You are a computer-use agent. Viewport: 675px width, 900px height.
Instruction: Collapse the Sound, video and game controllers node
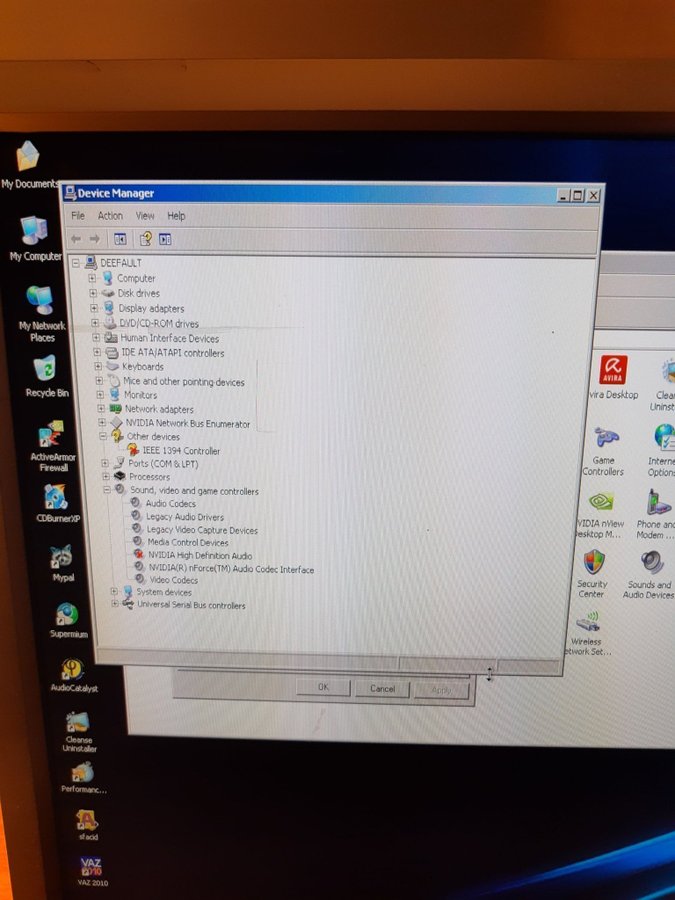click(x=106, y=491)
